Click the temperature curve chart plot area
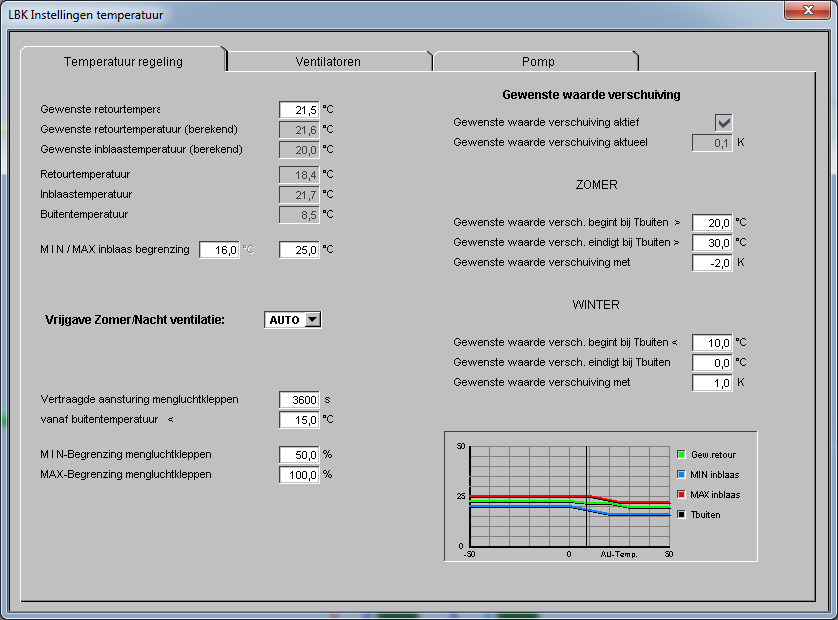Viewport: 838px width, 620px height. [570, 497]
